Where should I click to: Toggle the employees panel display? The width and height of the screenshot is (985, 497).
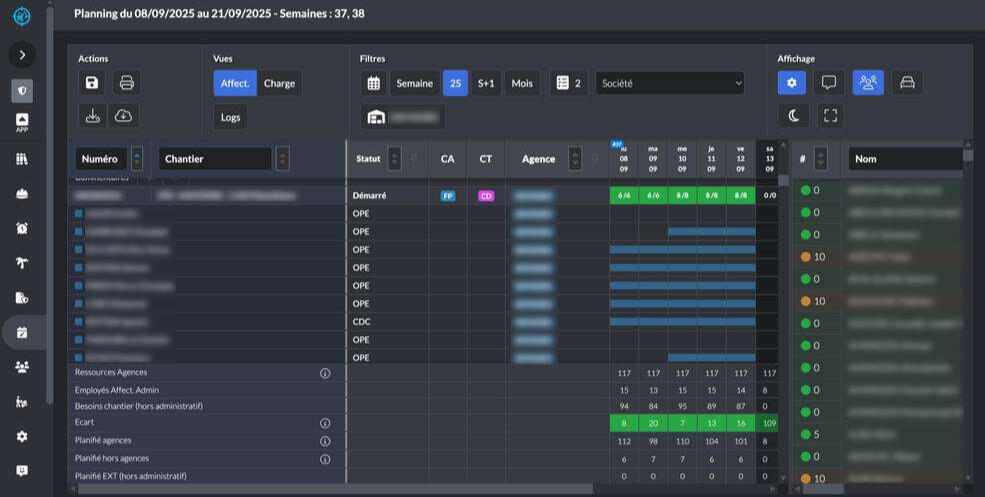click(x=868, y=83)
